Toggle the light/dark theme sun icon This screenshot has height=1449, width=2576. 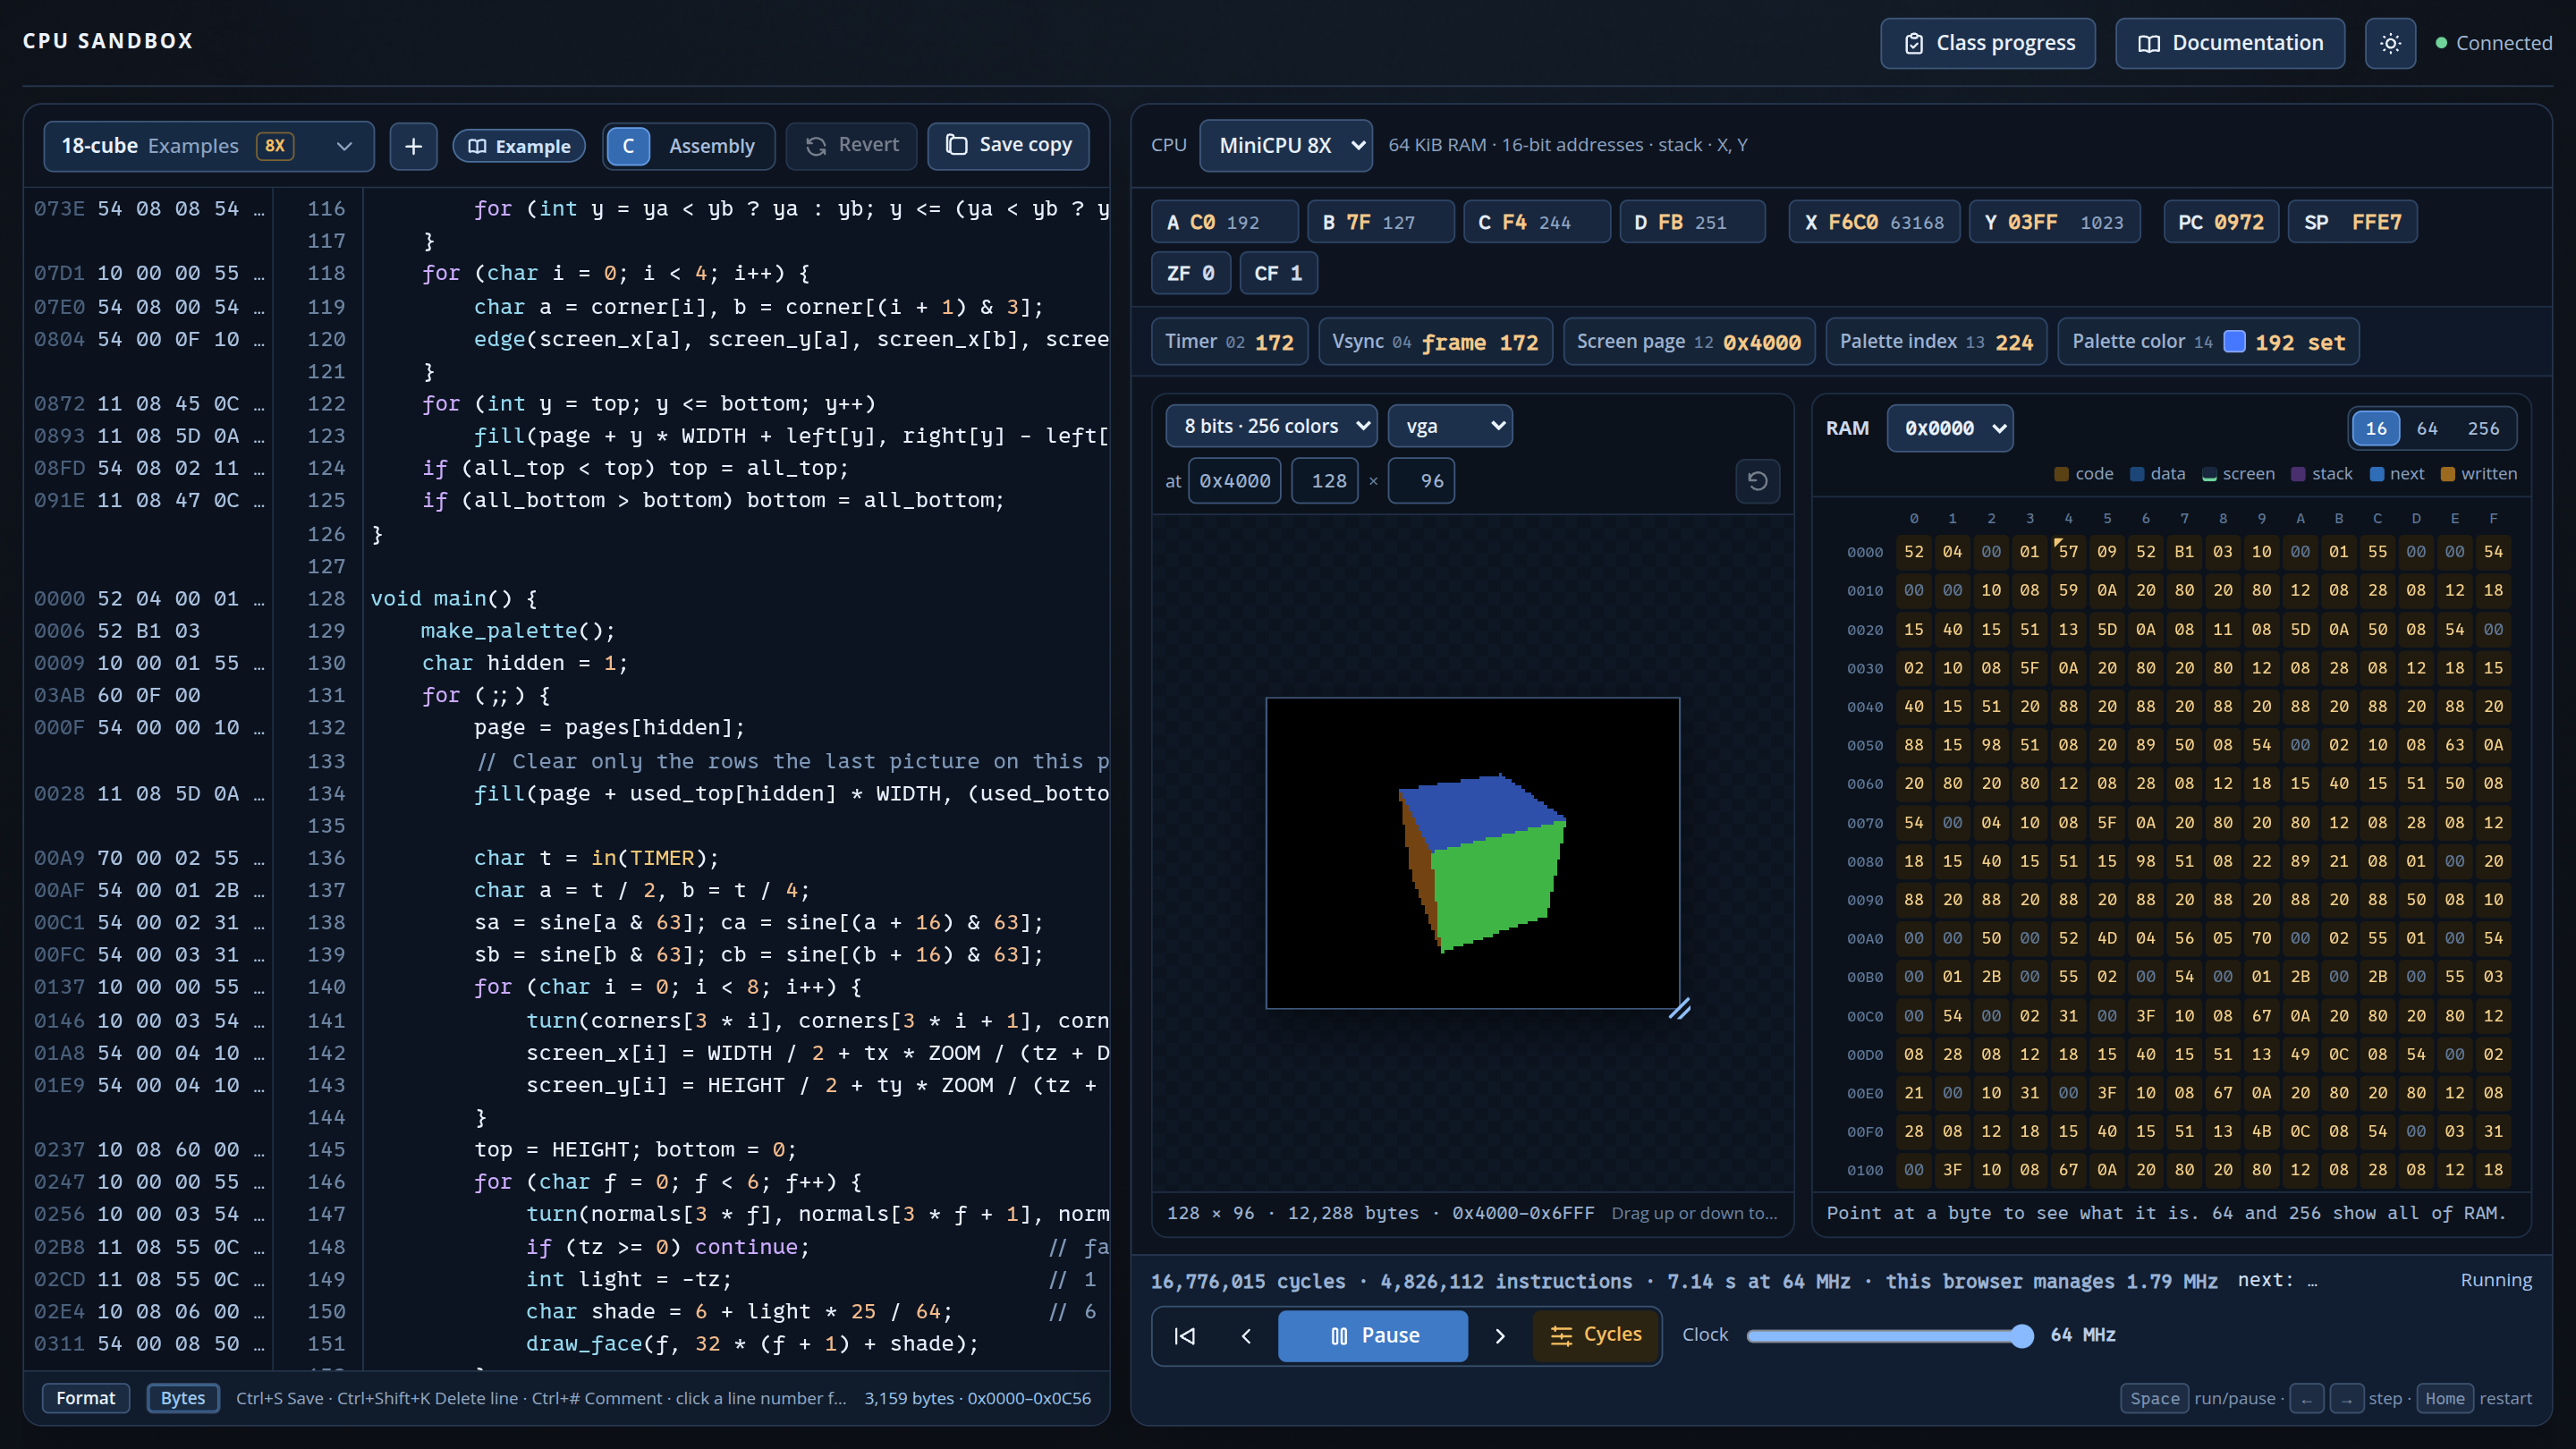(x=2390, y=43)
